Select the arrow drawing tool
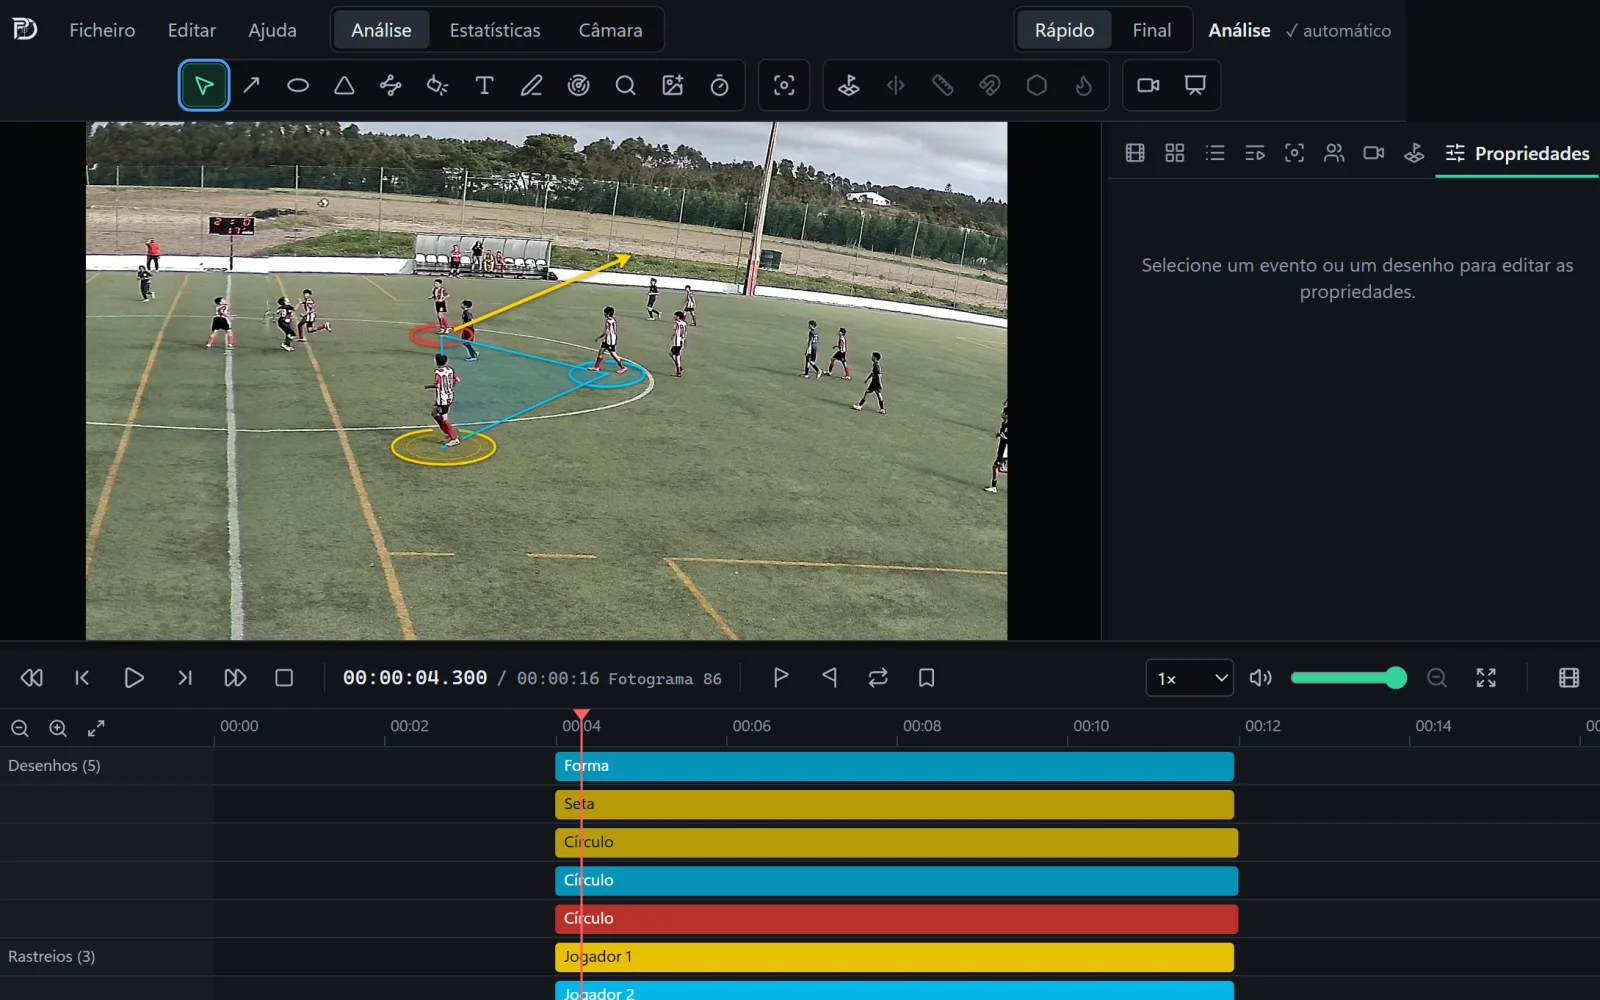 pos(251,85)
